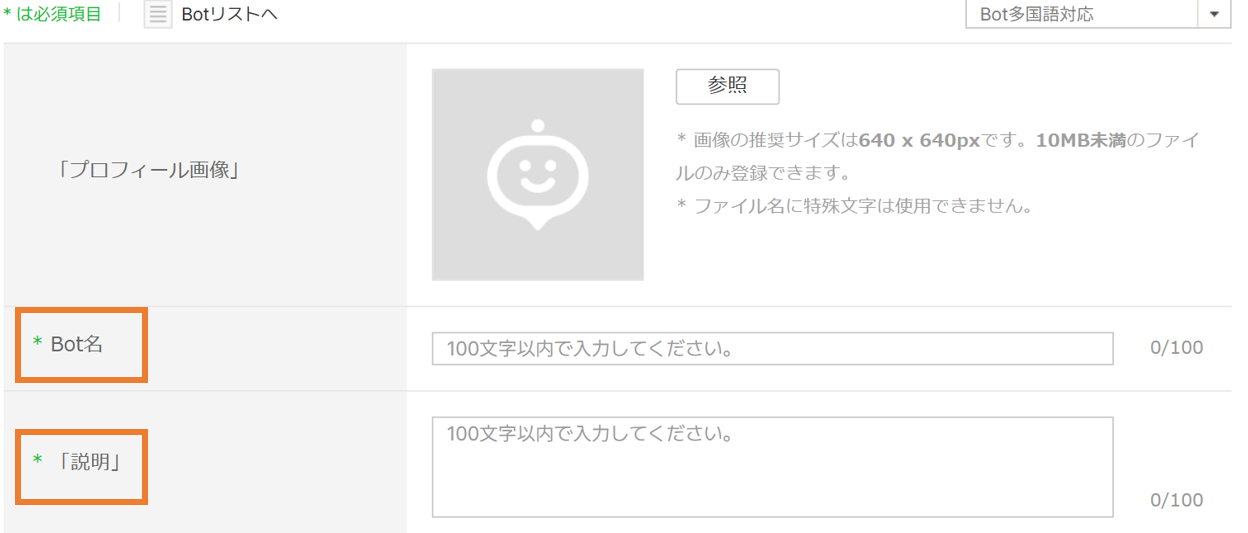Open the Botリストへ link
1248x533 pixels.
pos(229,15)
